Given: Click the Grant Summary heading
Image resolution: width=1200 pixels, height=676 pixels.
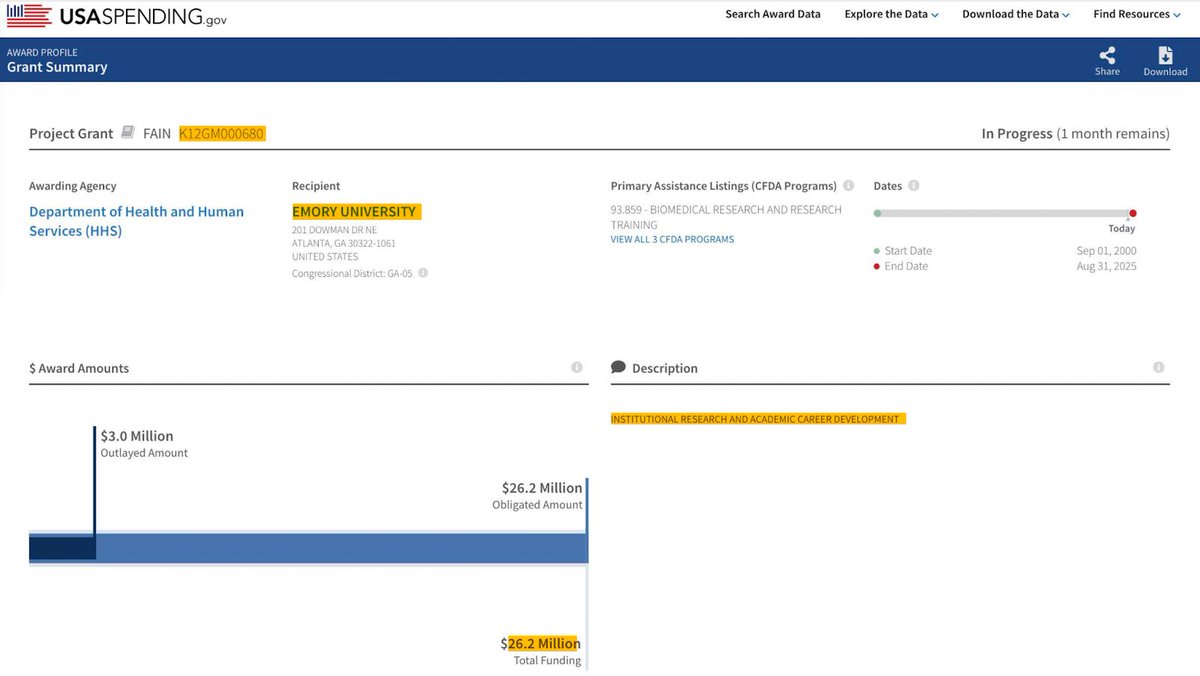Looking at the screenshot, I should click(x=57, y=67).
